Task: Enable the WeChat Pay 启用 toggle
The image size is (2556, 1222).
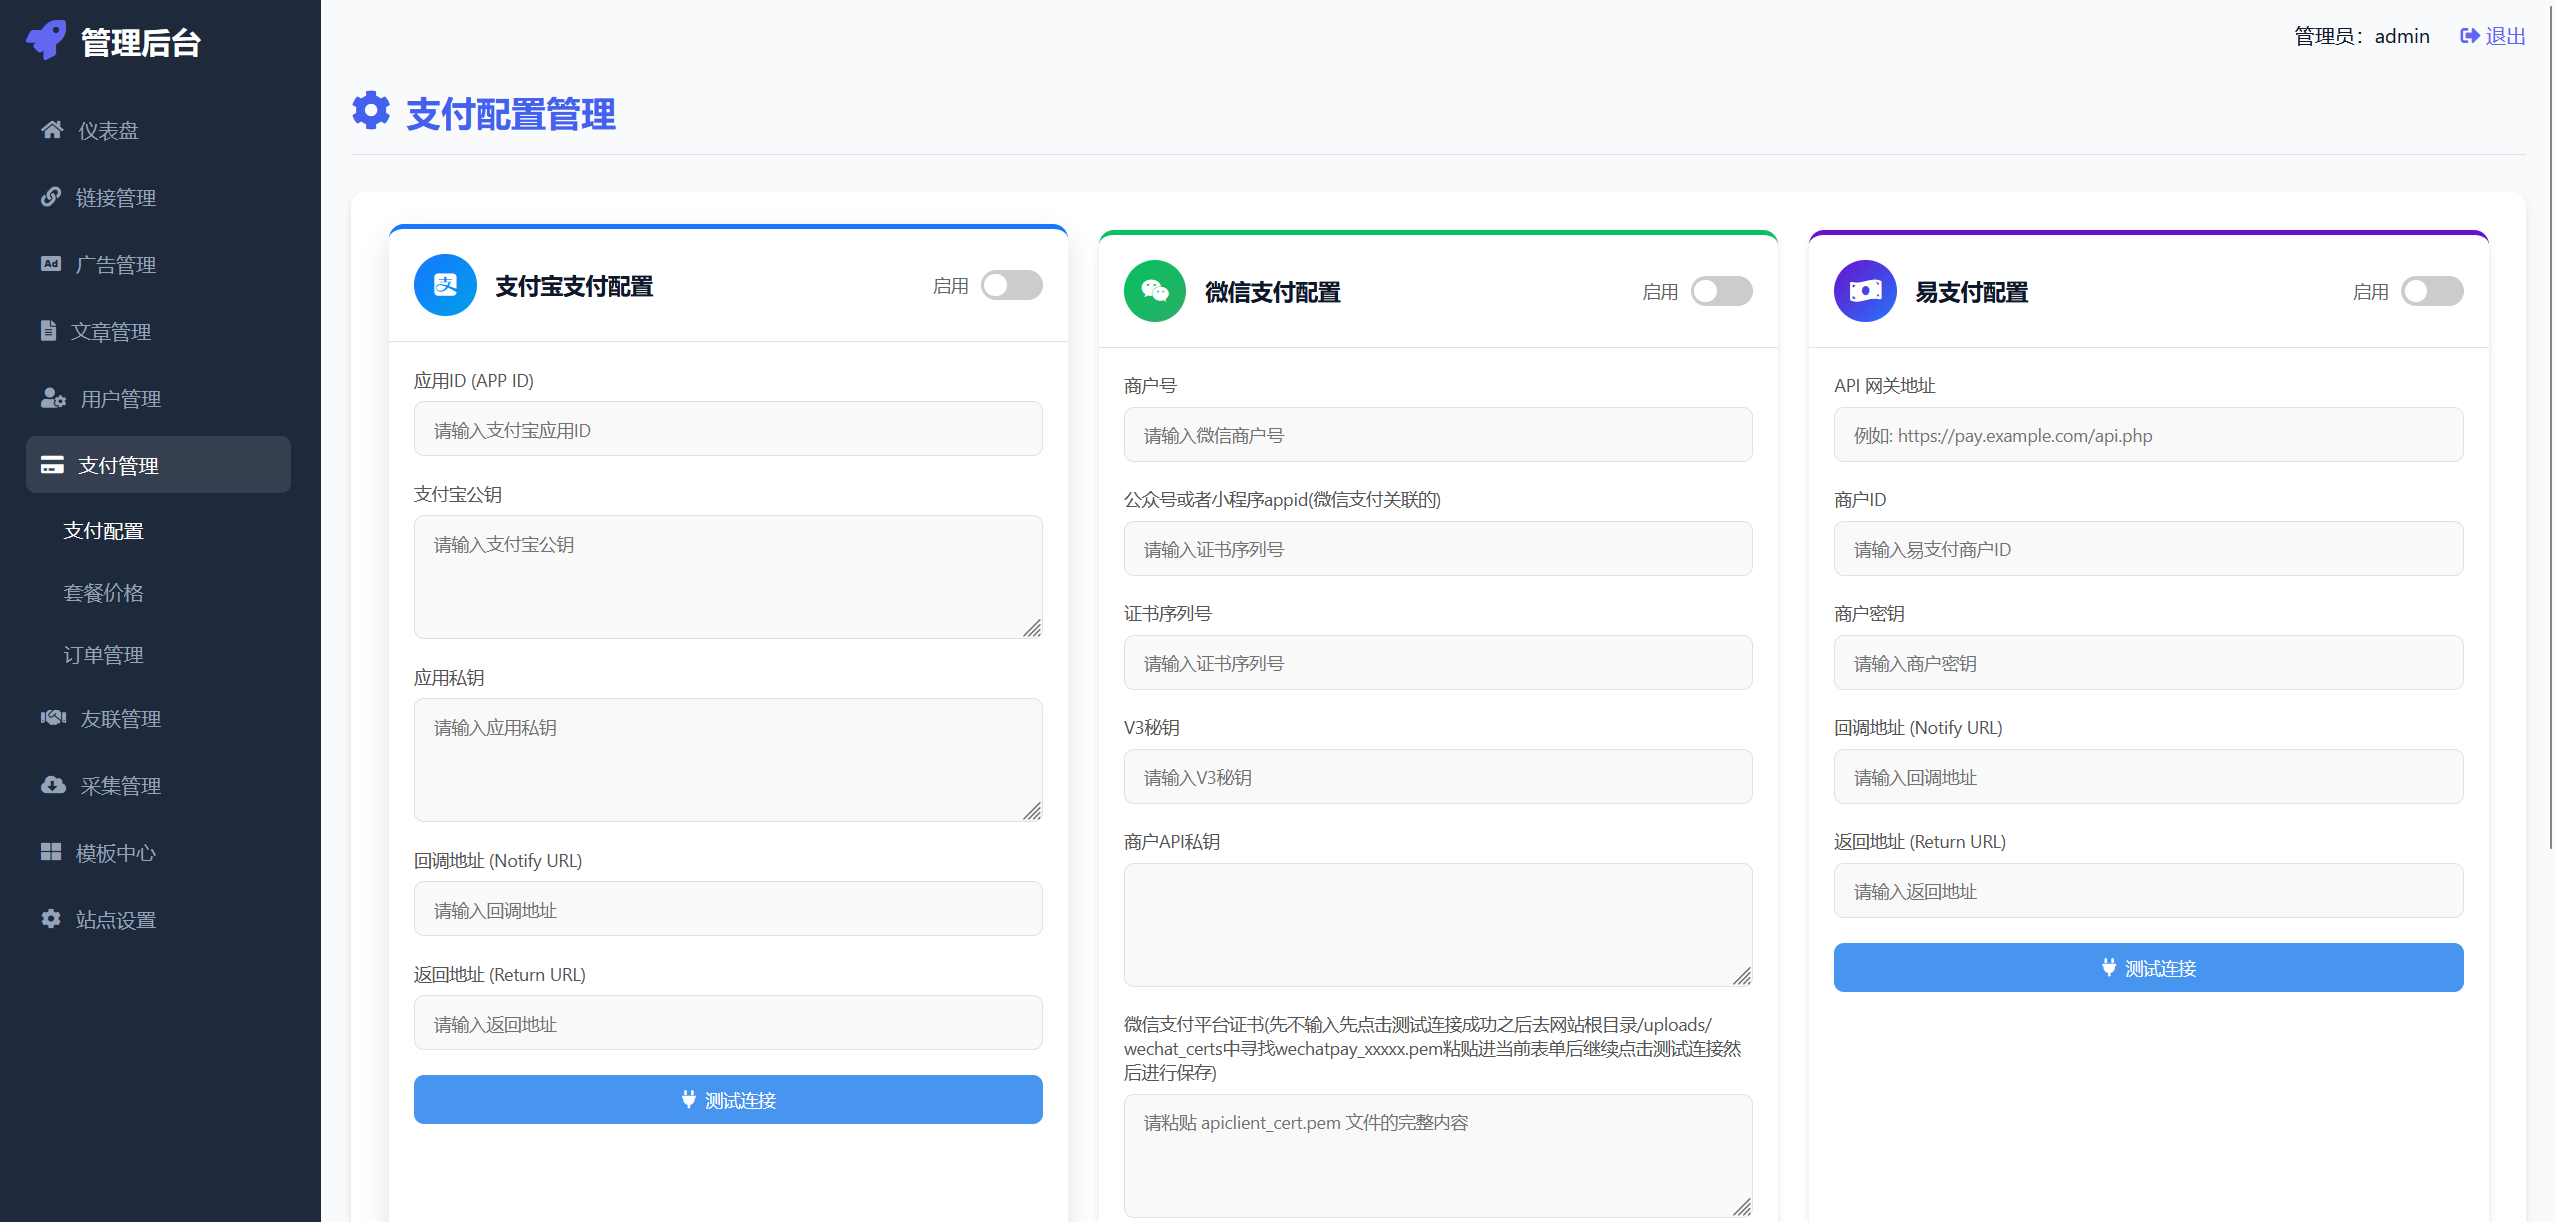Action: [x=1722, y=291]
